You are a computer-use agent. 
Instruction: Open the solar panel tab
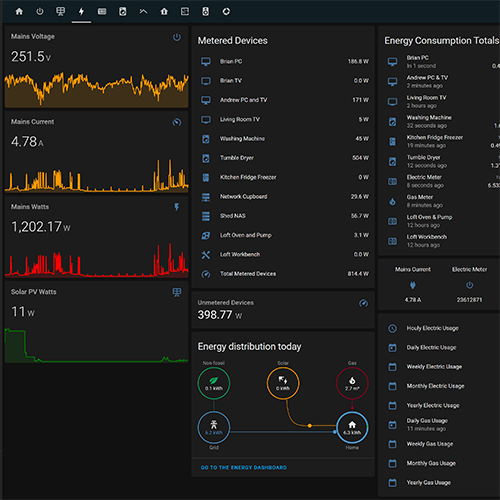[x=60, y=12]
